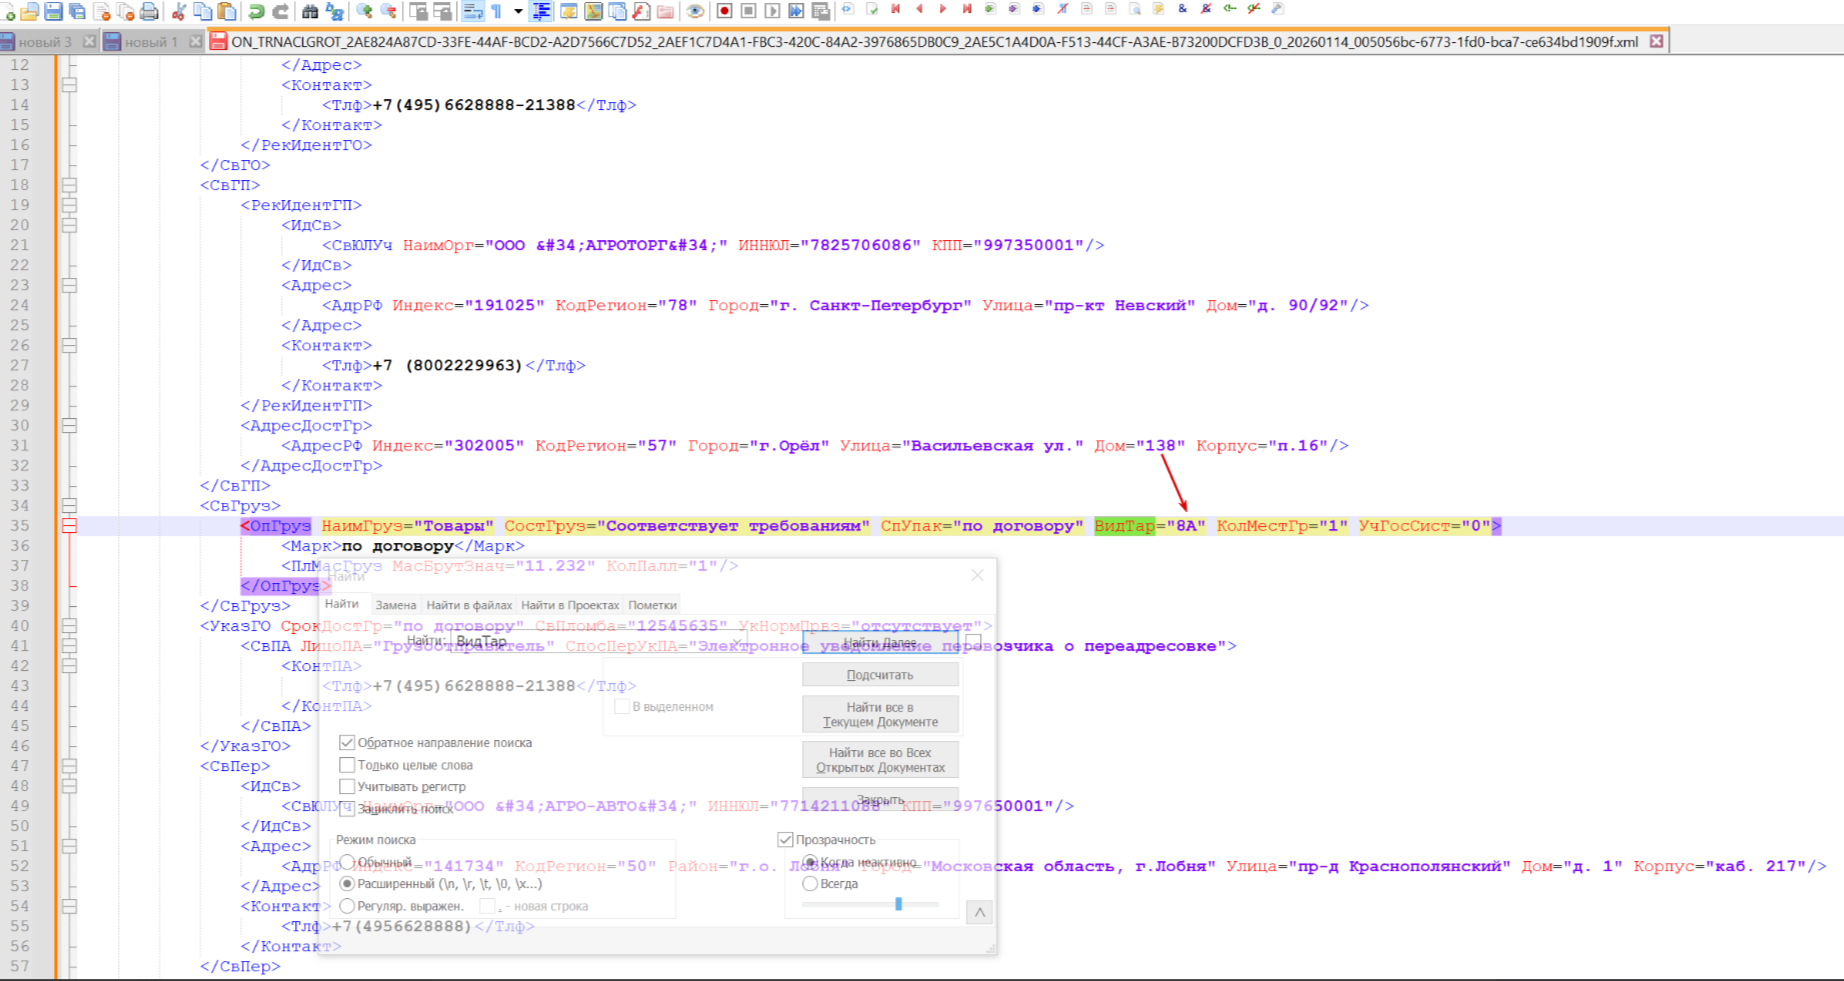Screen dimensions: 1844x981
Task: Collapse the СвГП node at line 18
Action: [69, 185]
